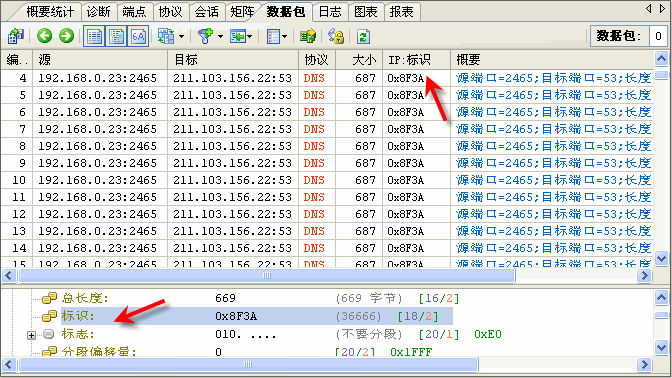This screenshot has width=672, height=378.
Task: Go back with the green left arrow
Action: 45,36
